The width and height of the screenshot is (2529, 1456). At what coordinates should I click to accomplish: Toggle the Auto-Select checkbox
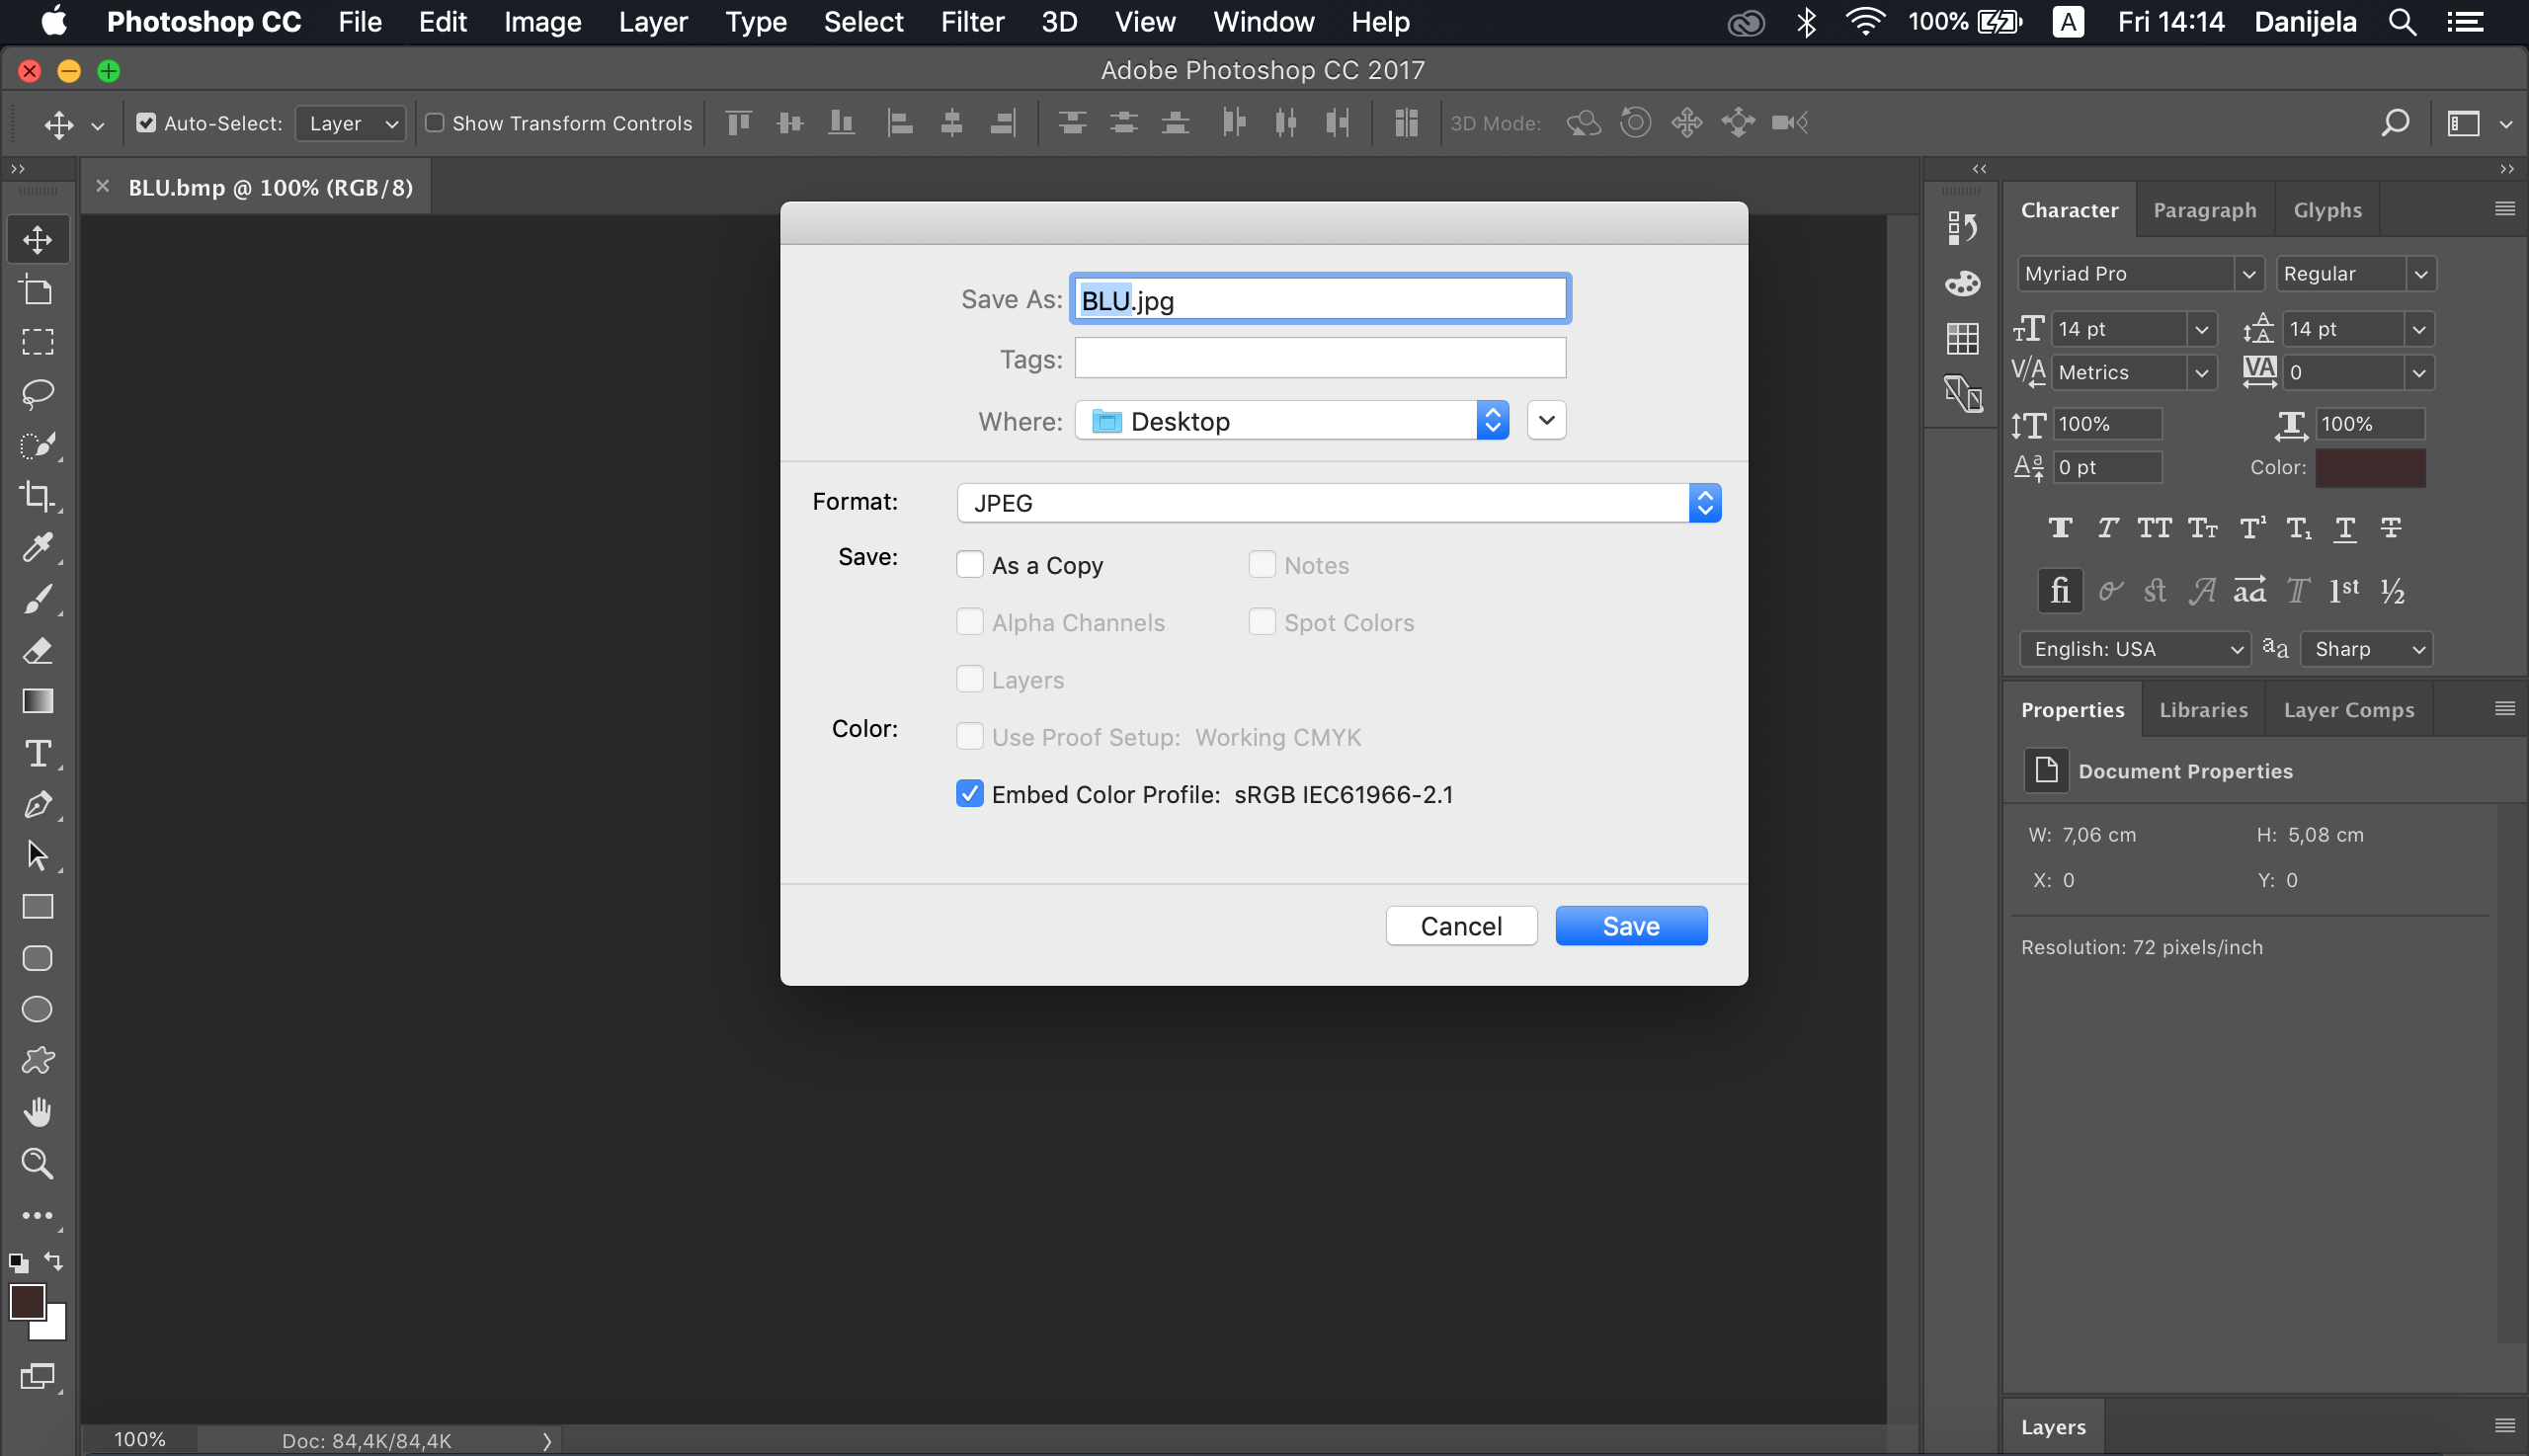[146, 123]
